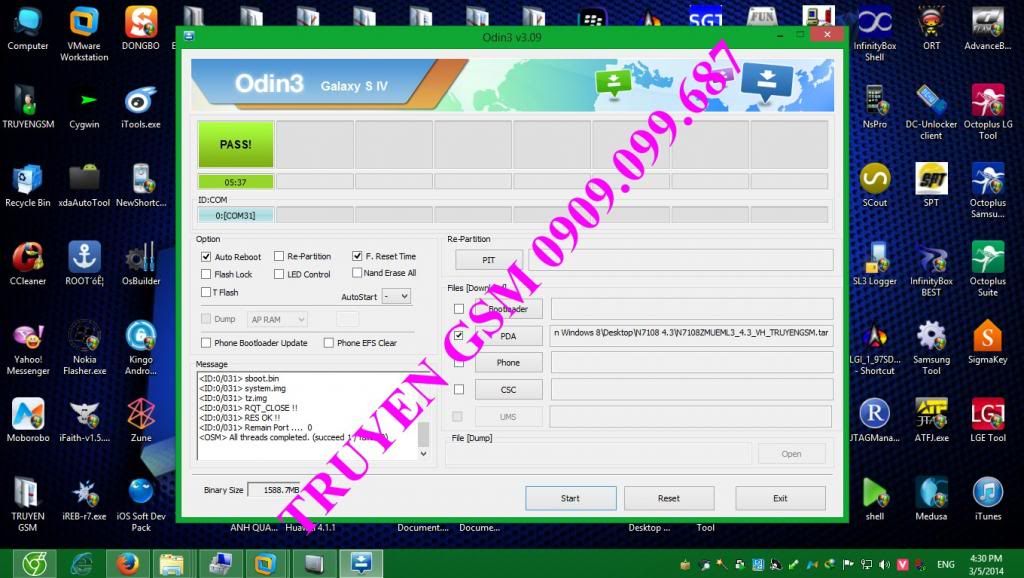Open Octoplus LG Tool icon

coord(987,112)
